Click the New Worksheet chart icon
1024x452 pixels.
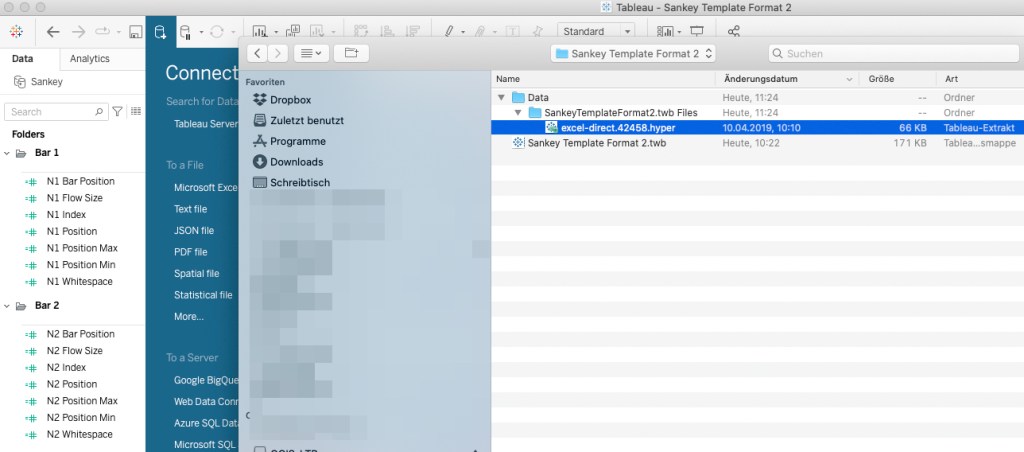pos(259,31)
